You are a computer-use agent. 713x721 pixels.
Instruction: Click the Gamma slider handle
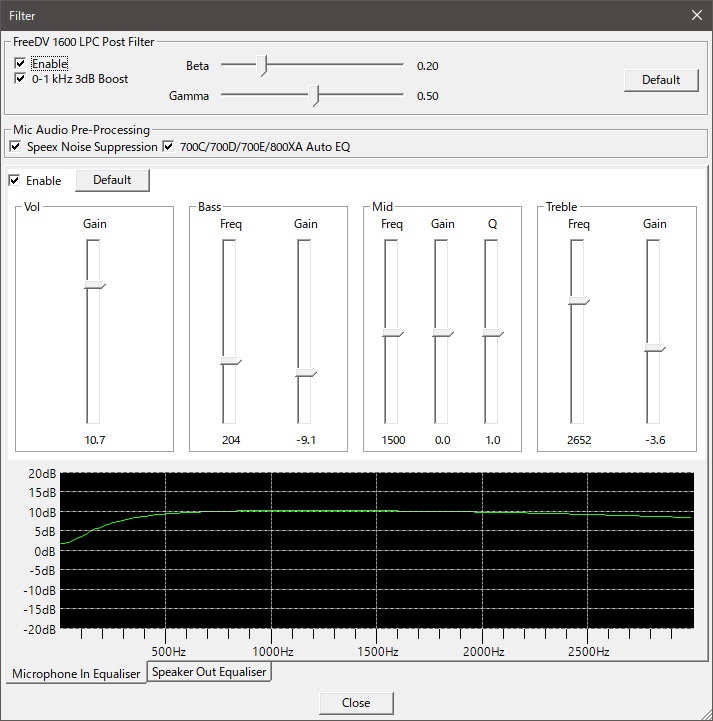click(316, 96)
